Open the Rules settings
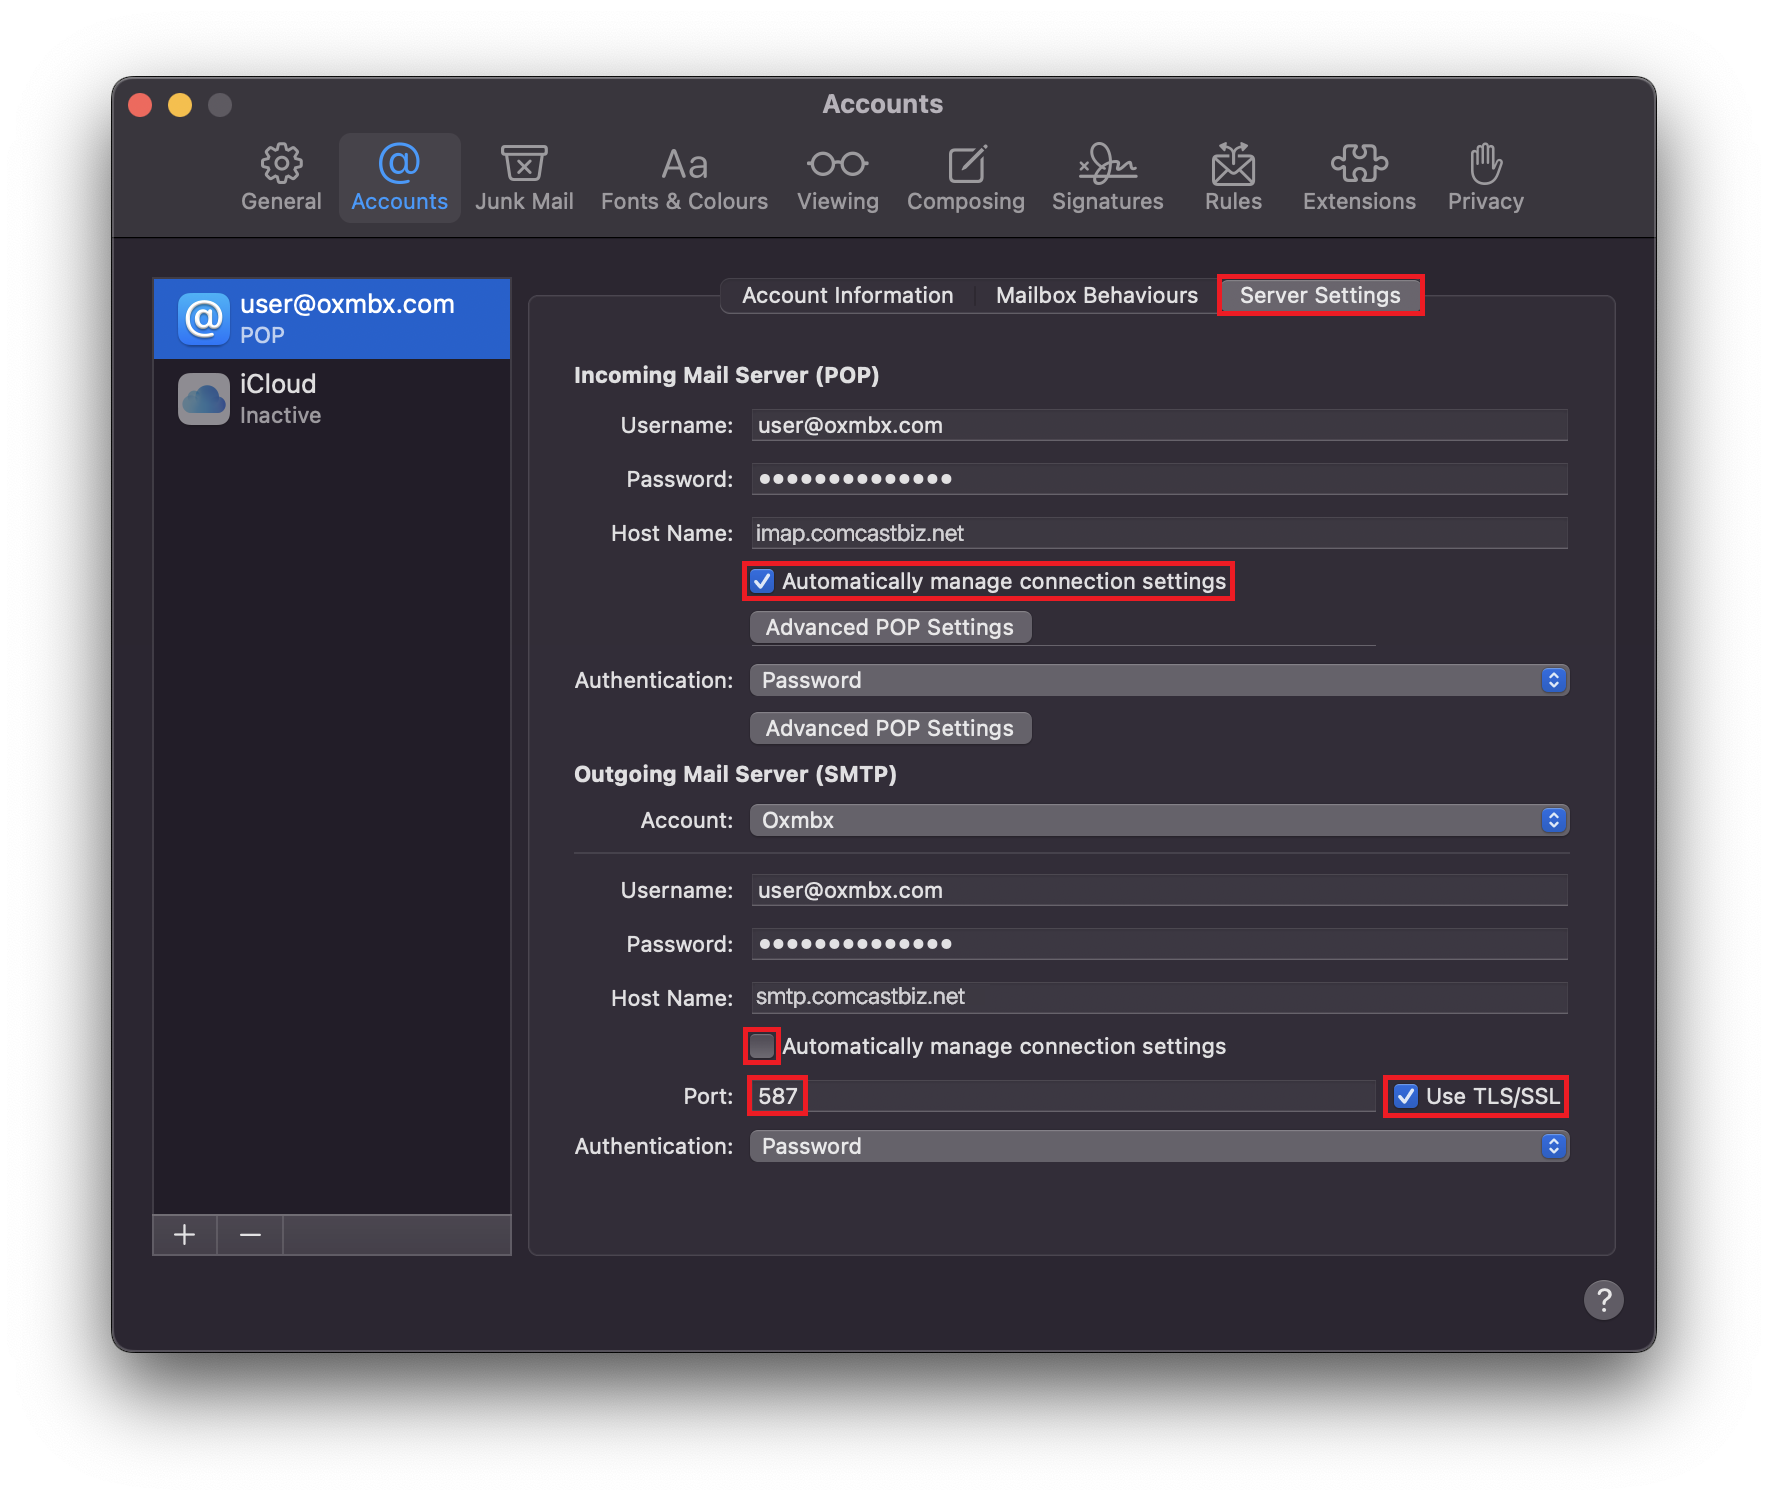The width and height of the screenshot is (1768, 1500). pyautogui.click(x=1233, y=177)
